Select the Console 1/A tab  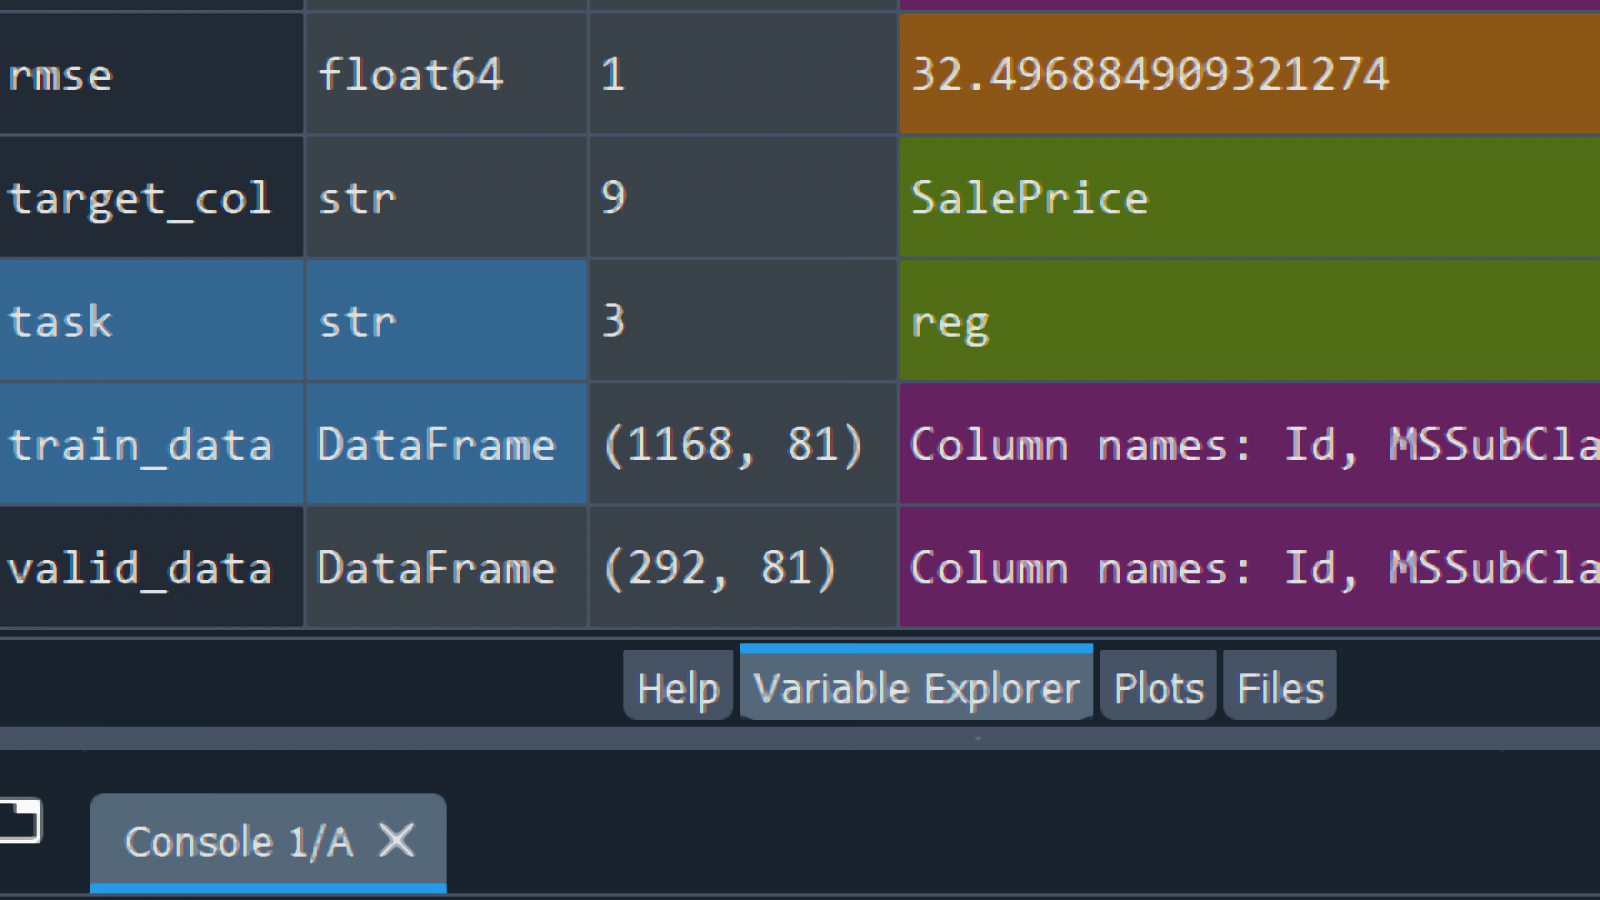[x=238, y=842]
